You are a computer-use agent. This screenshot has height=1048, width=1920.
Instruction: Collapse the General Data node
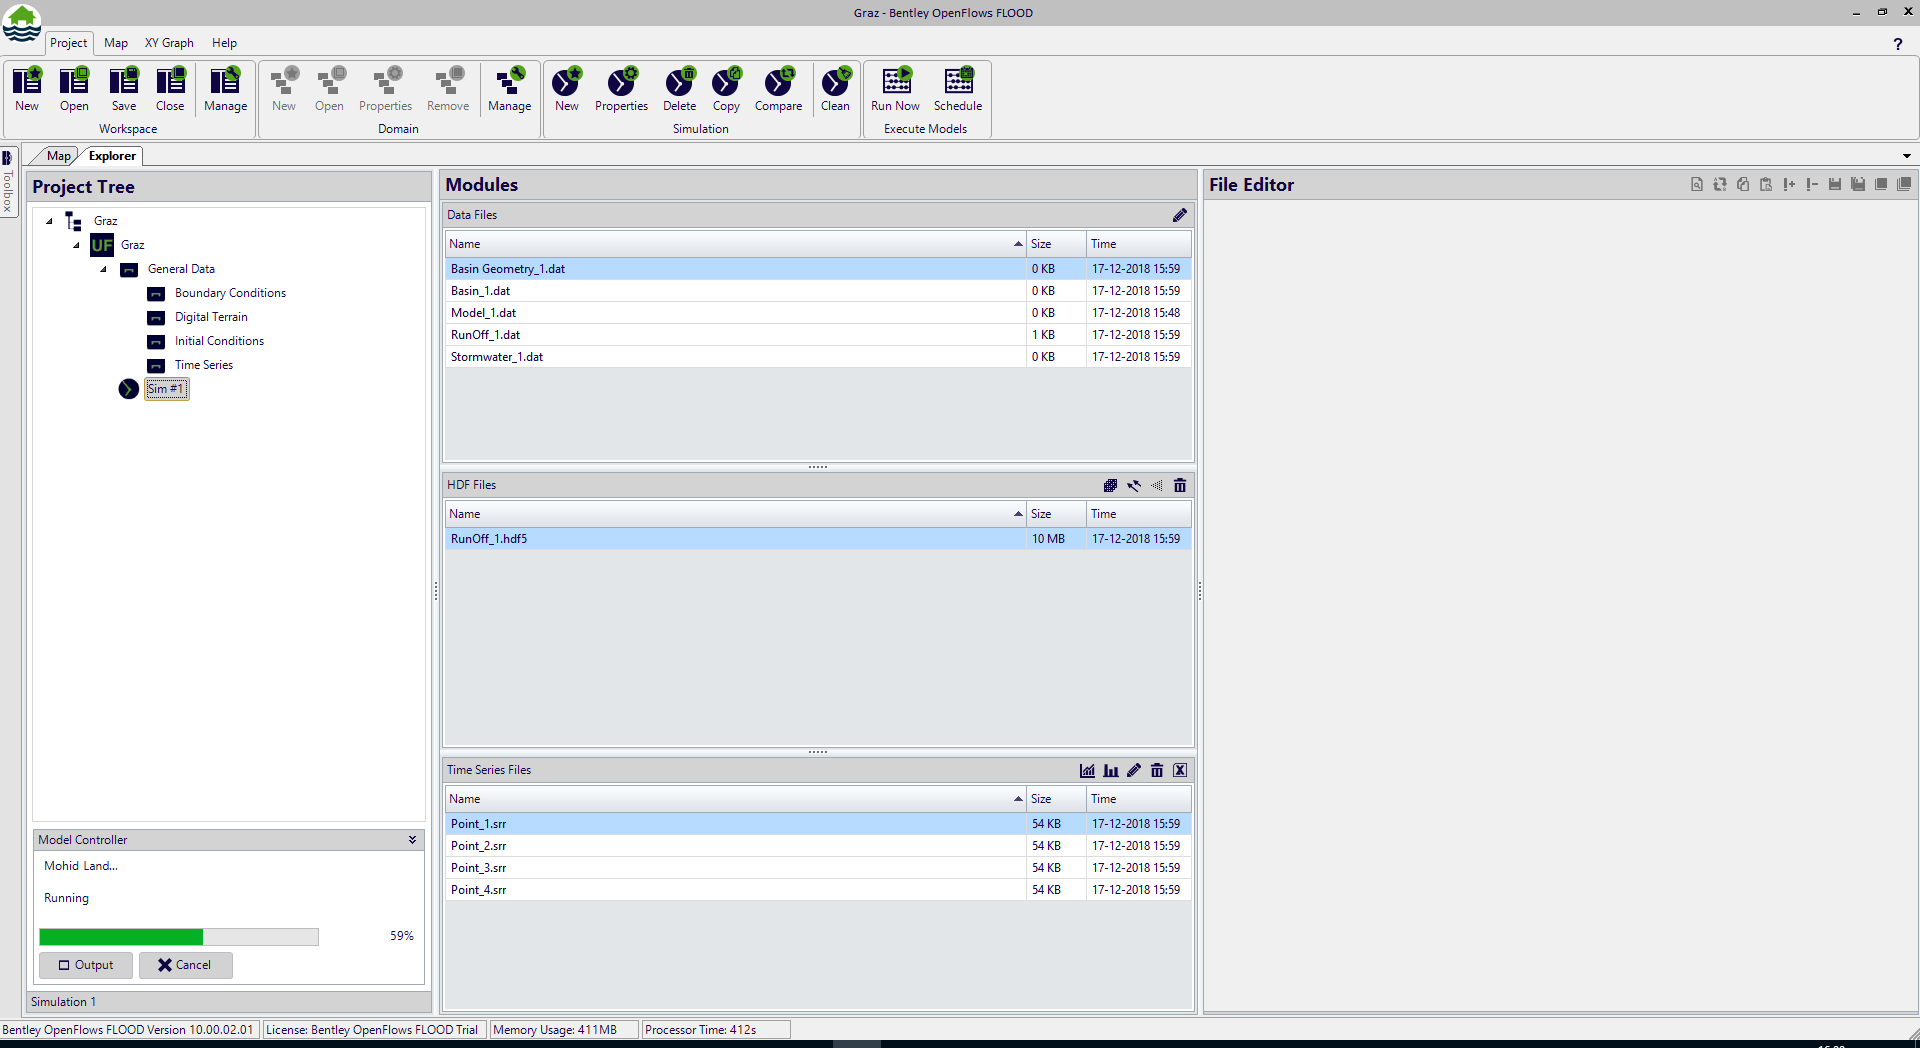tap(103, 269)
